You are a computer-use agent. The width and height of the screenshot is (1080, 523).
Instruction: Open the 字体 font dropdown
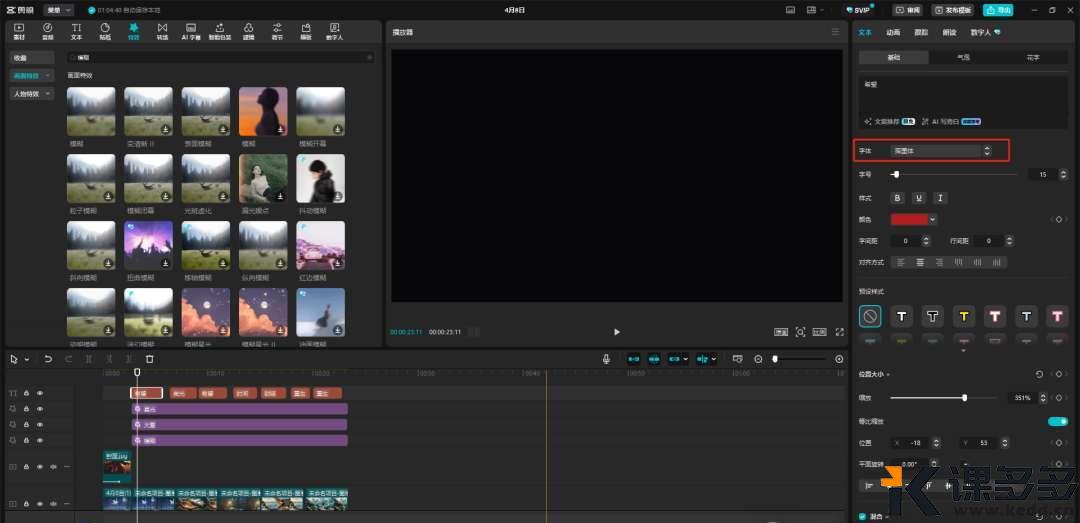click(942, 150)
